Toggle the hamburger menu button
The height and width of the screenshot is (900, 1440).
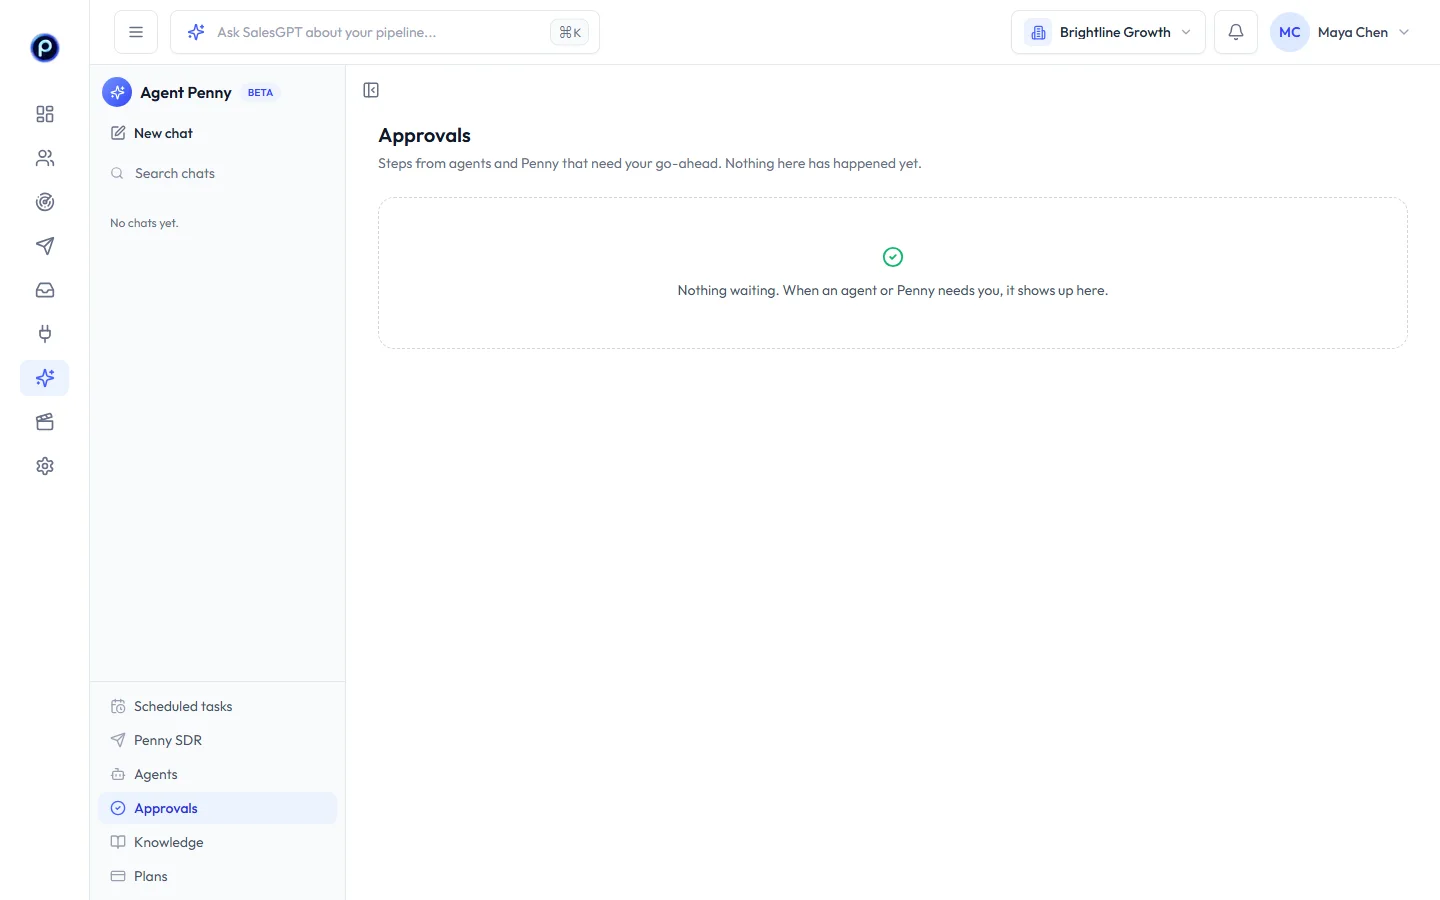136,32
